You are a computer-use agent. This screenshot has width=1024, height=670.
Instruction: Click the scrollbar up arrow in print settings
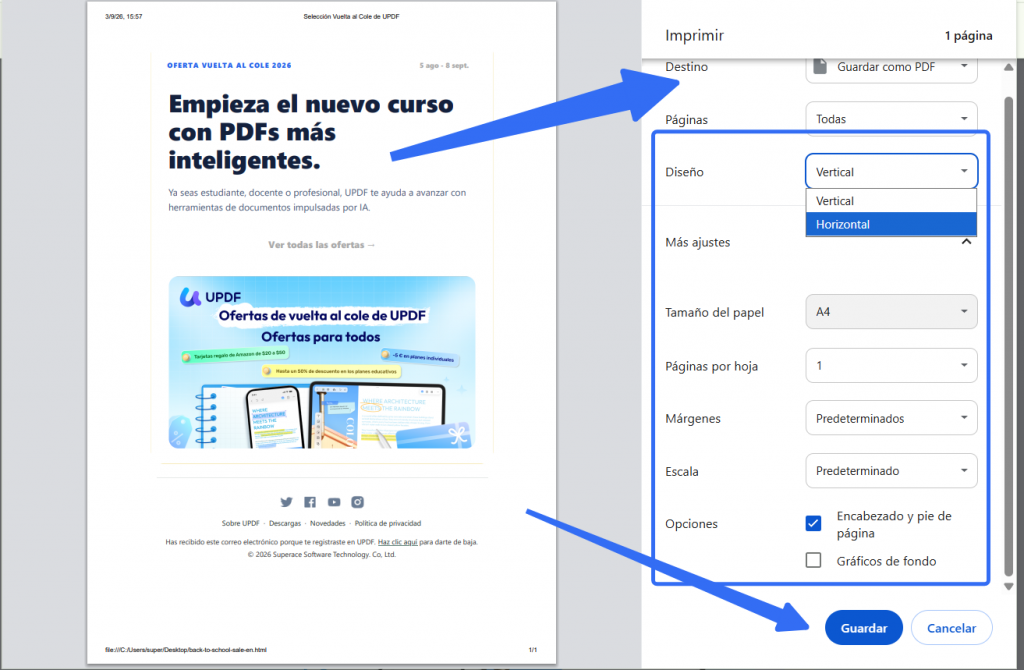(1009, 67)
